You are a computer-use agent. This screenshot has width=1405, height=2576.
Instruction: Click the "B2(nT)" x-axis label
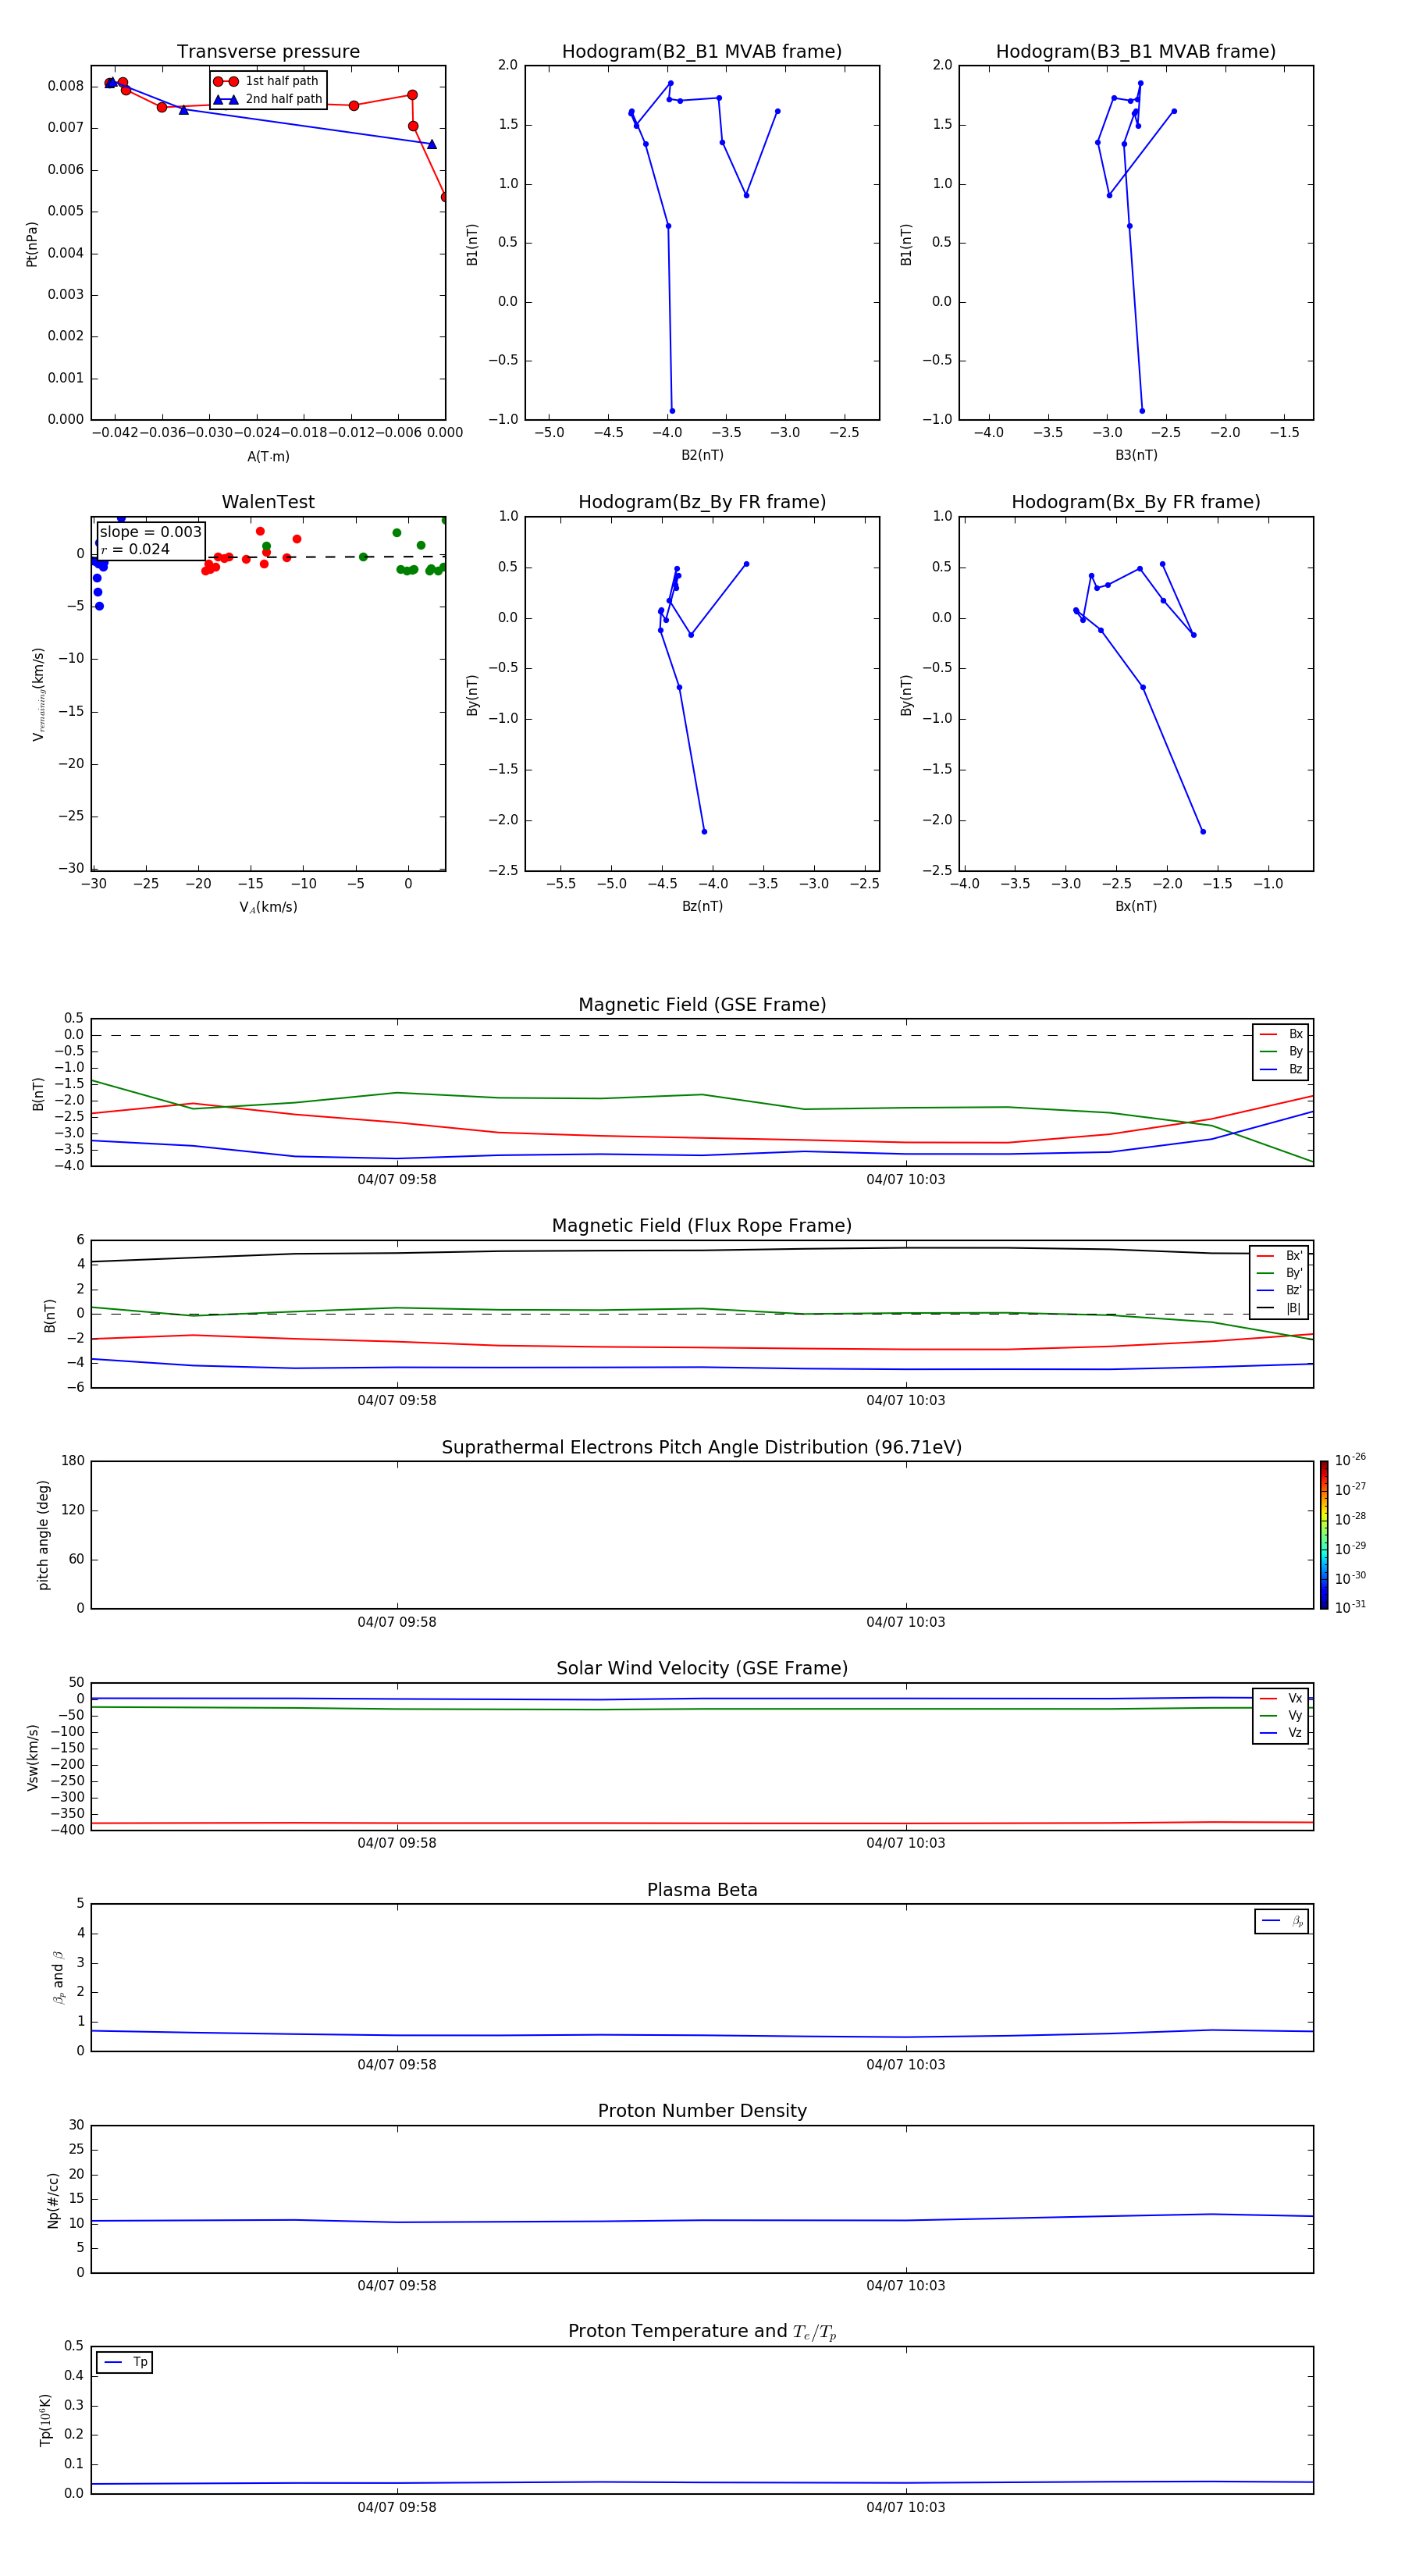[702, 455]
